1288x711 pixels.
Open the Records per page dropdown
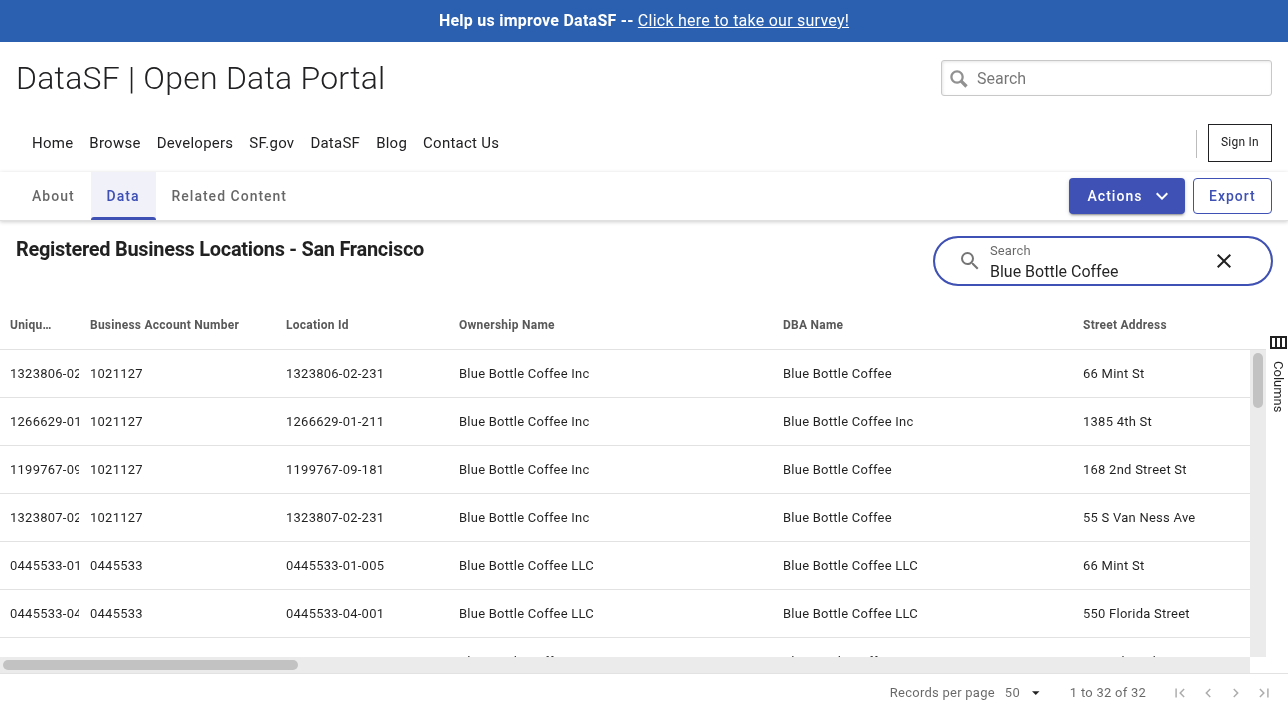coord(1024,693)
